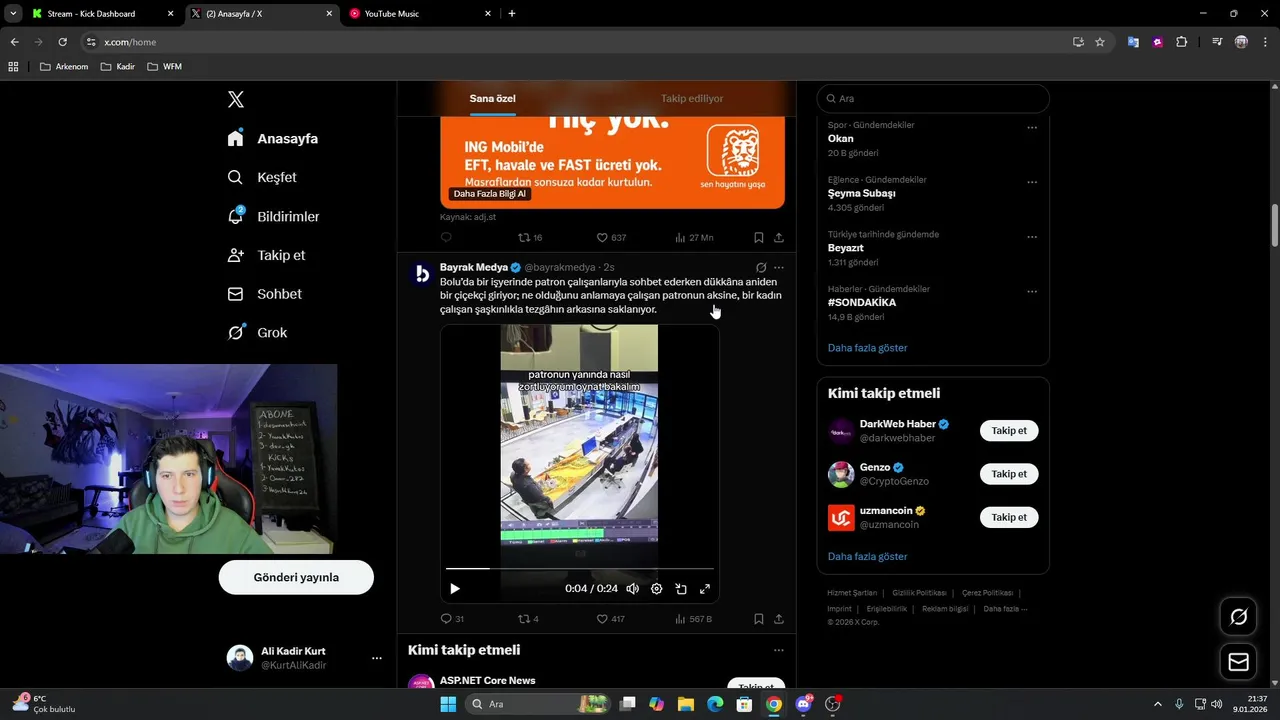The image size is (1280, 720).
Task: View analytics showing 27 Mn views
Action: click(x=694, y=238)
